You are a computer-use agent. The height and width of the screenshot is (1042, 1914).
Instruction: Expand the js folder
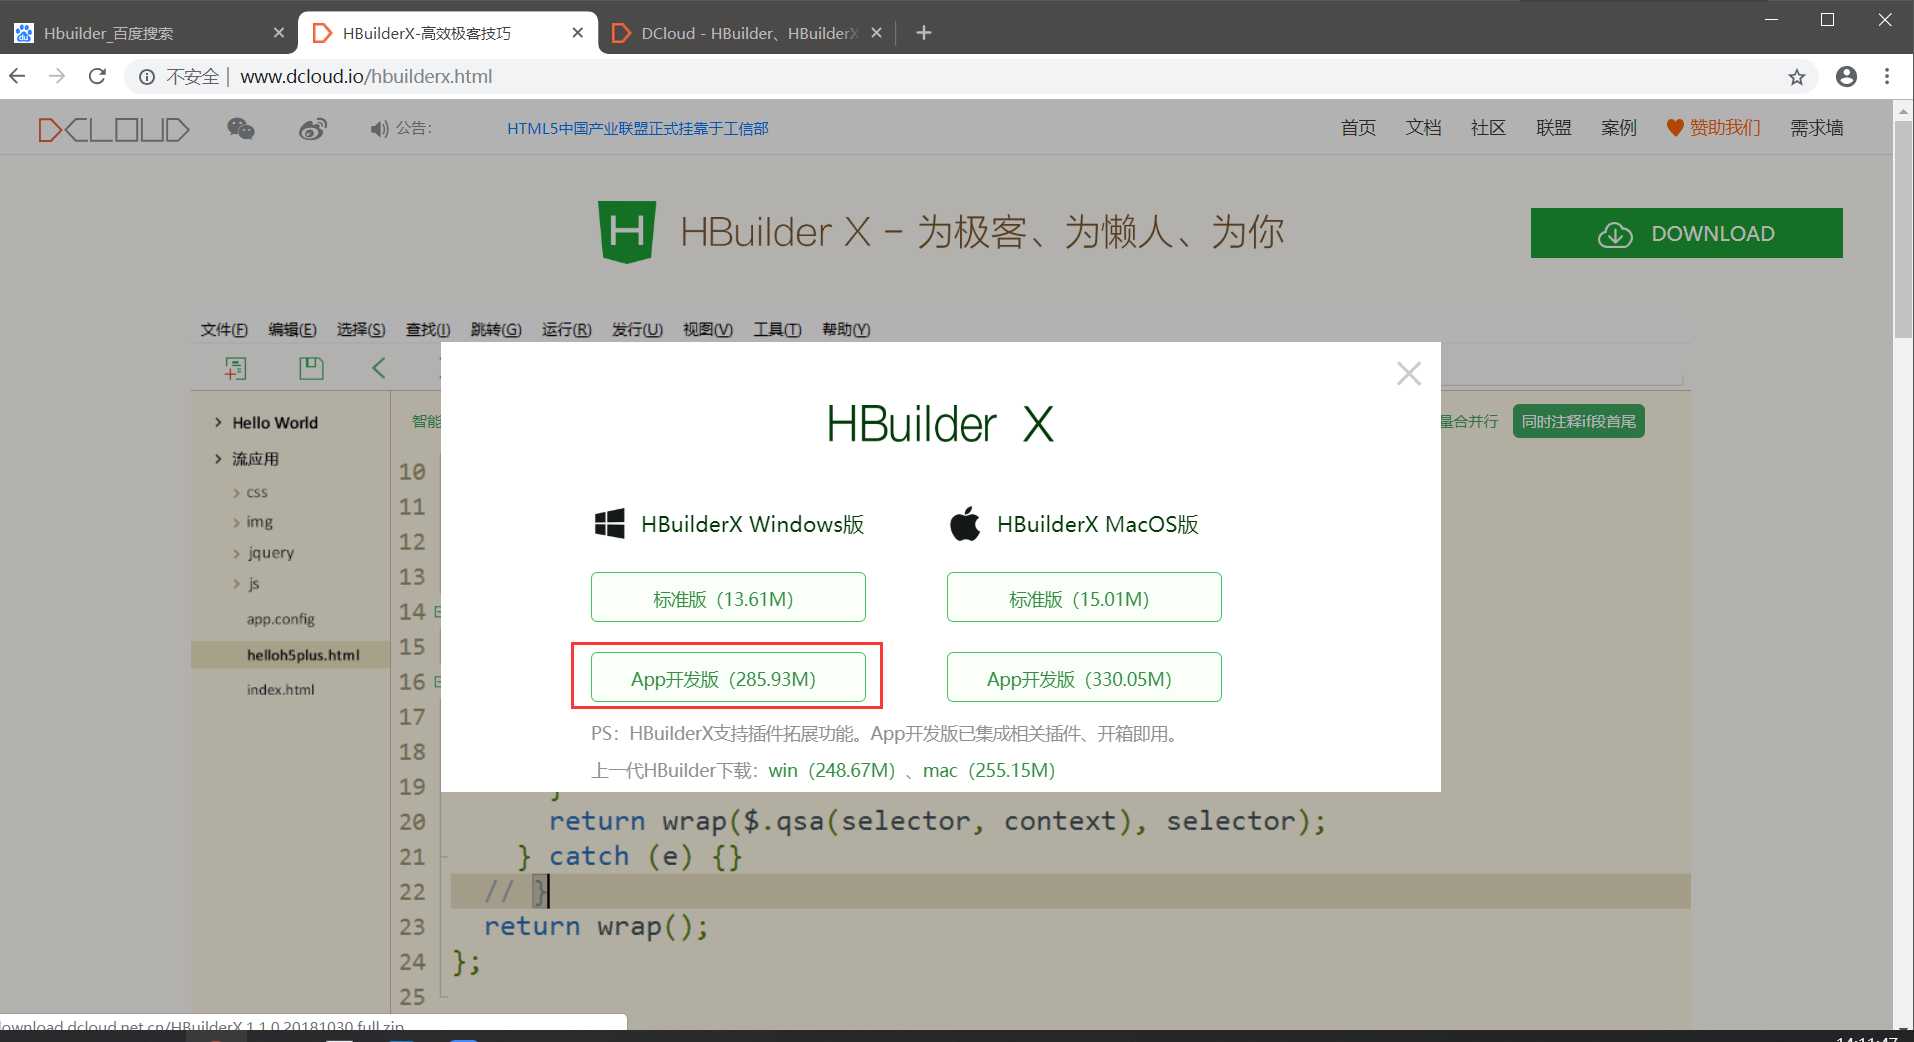237,584
